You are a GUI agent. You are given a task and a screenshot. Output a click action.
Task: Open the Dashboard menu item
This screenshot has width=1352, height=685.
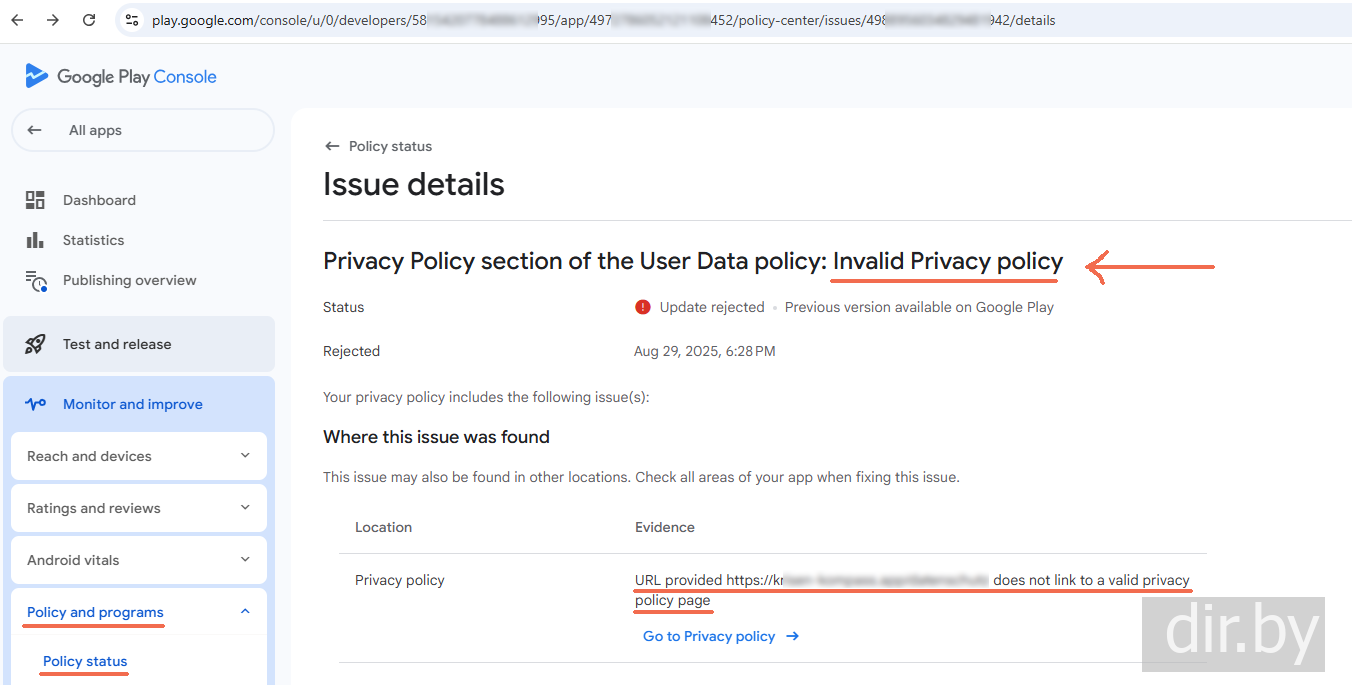coord(99,200)
